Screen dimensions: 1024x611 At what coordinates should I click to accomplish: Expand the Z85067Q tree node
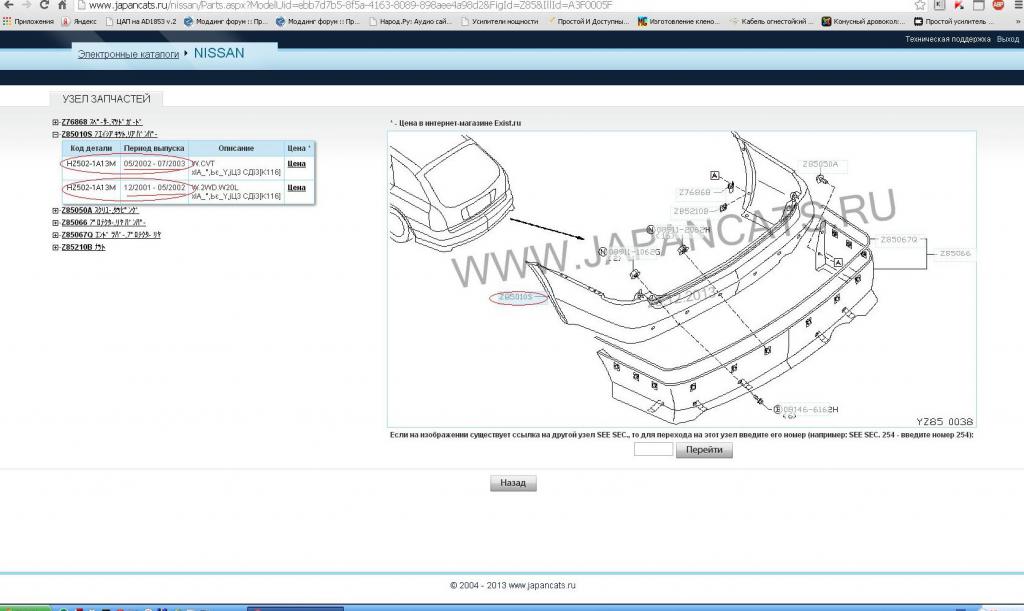(x=56, y=235)
